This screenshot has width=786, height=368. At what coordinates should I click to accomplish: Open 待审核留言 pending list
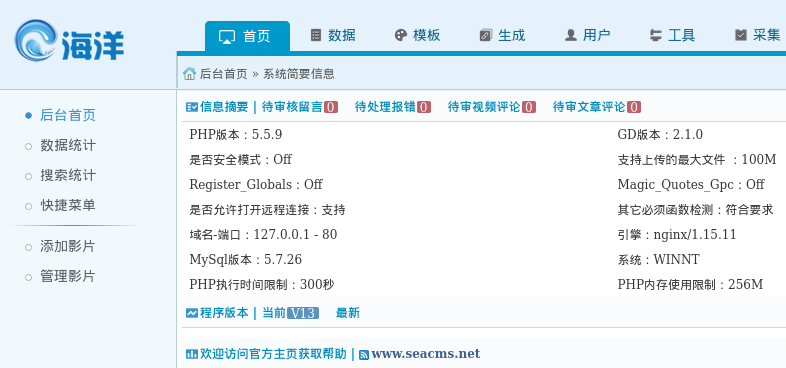(292, 107)
